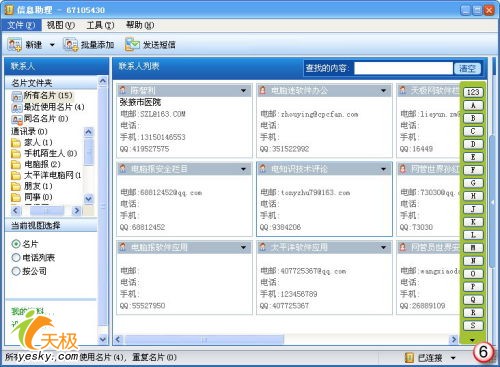Screen dimensions: 500x367
Task: Click the 批量添加 batch add toolbar button
Action: (89, 45)
